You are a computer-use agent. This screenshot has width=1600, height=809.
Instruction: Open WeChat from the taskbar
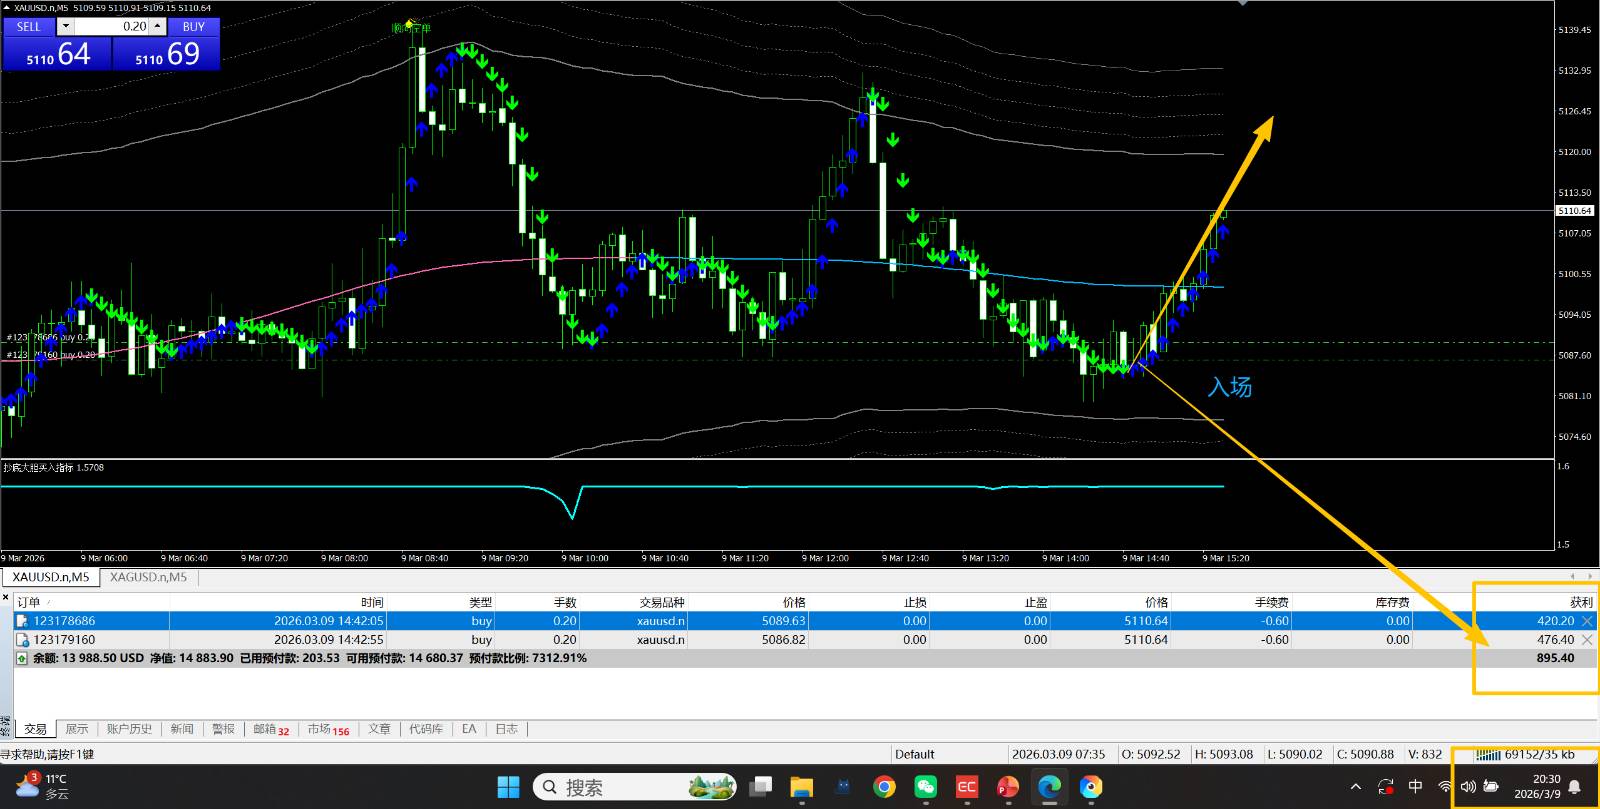[925, 787]
